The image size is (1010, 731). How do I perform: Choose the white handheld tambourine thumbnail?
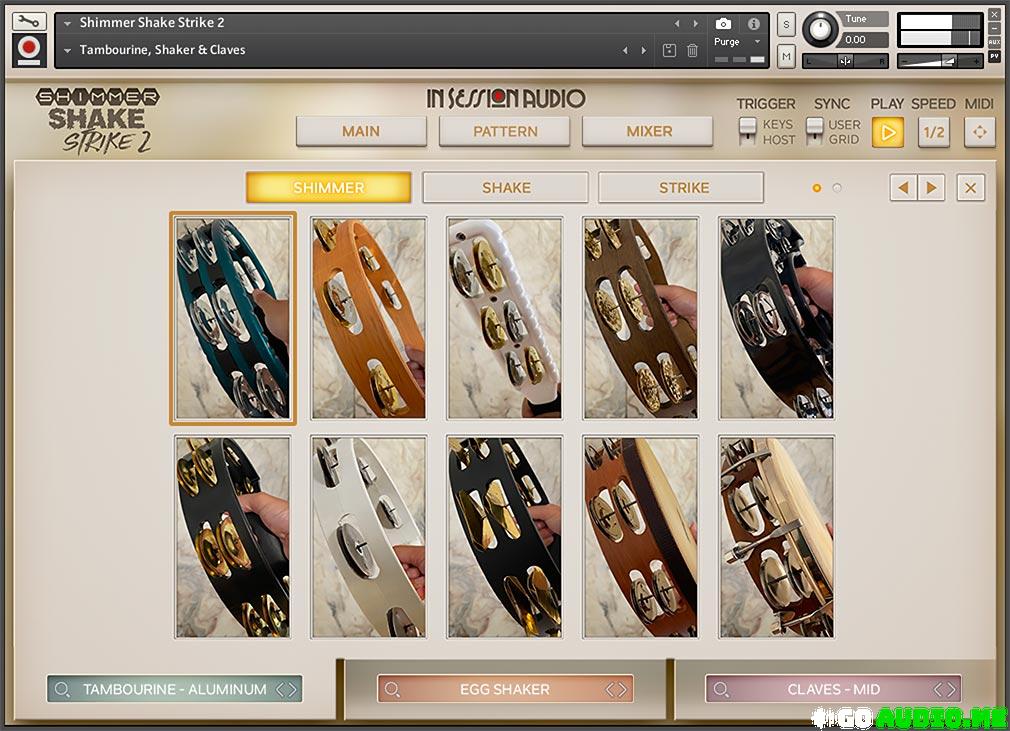(504, 318)
